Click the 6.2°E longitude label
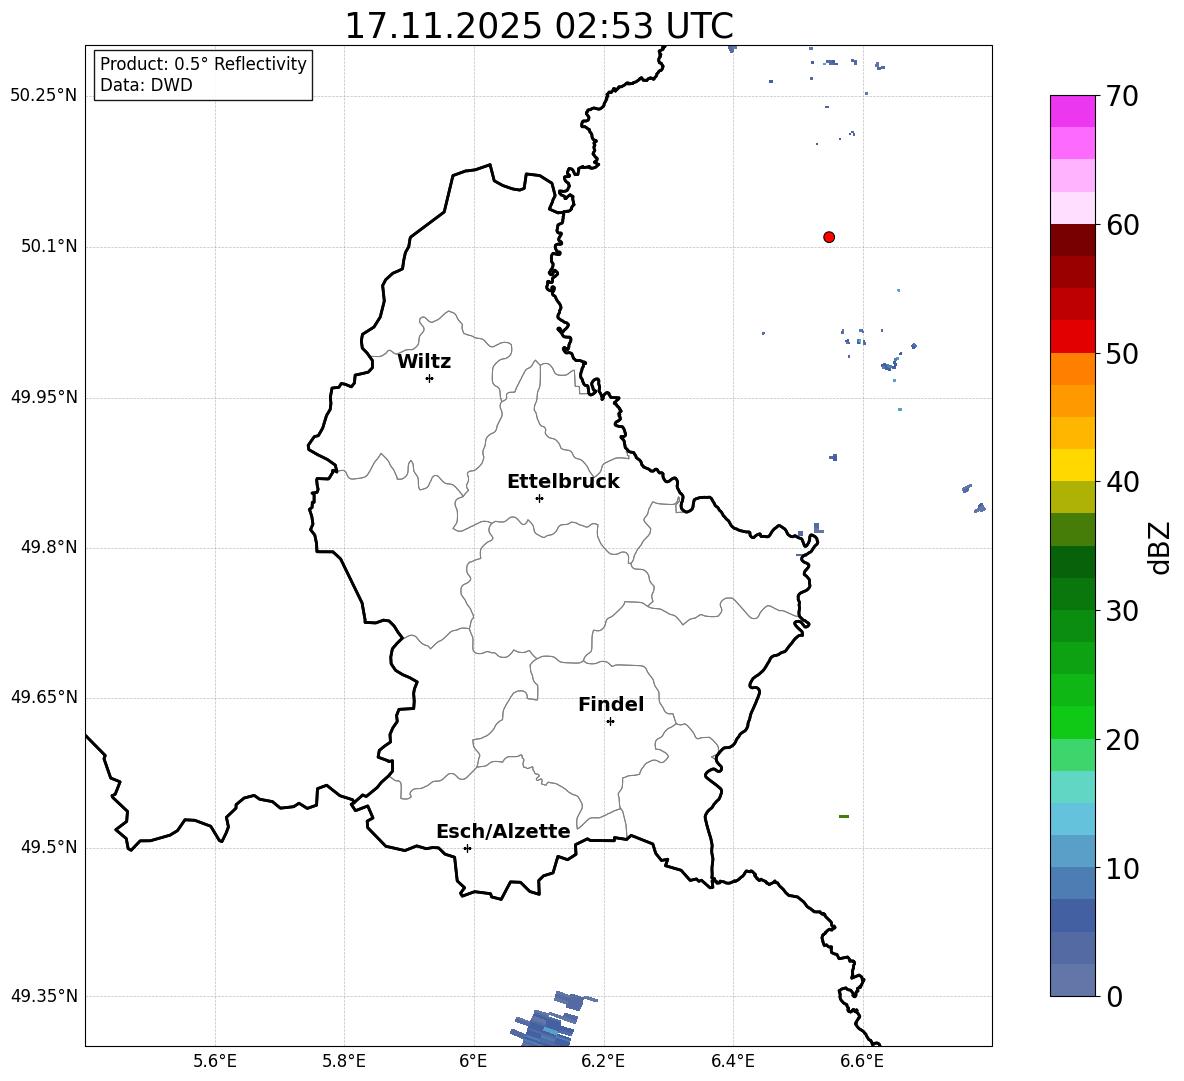The height and width of the screenshot is (1081, 1184). coord(603,1061)
